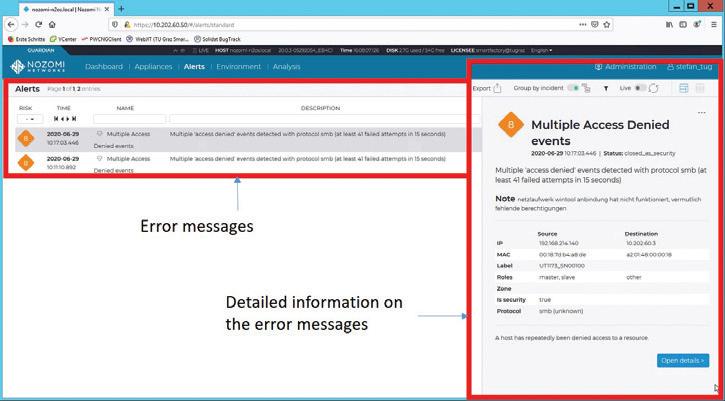Reload the page with the refresh icon
This screenshot has height=401, width=725.
tap(39, 25)
